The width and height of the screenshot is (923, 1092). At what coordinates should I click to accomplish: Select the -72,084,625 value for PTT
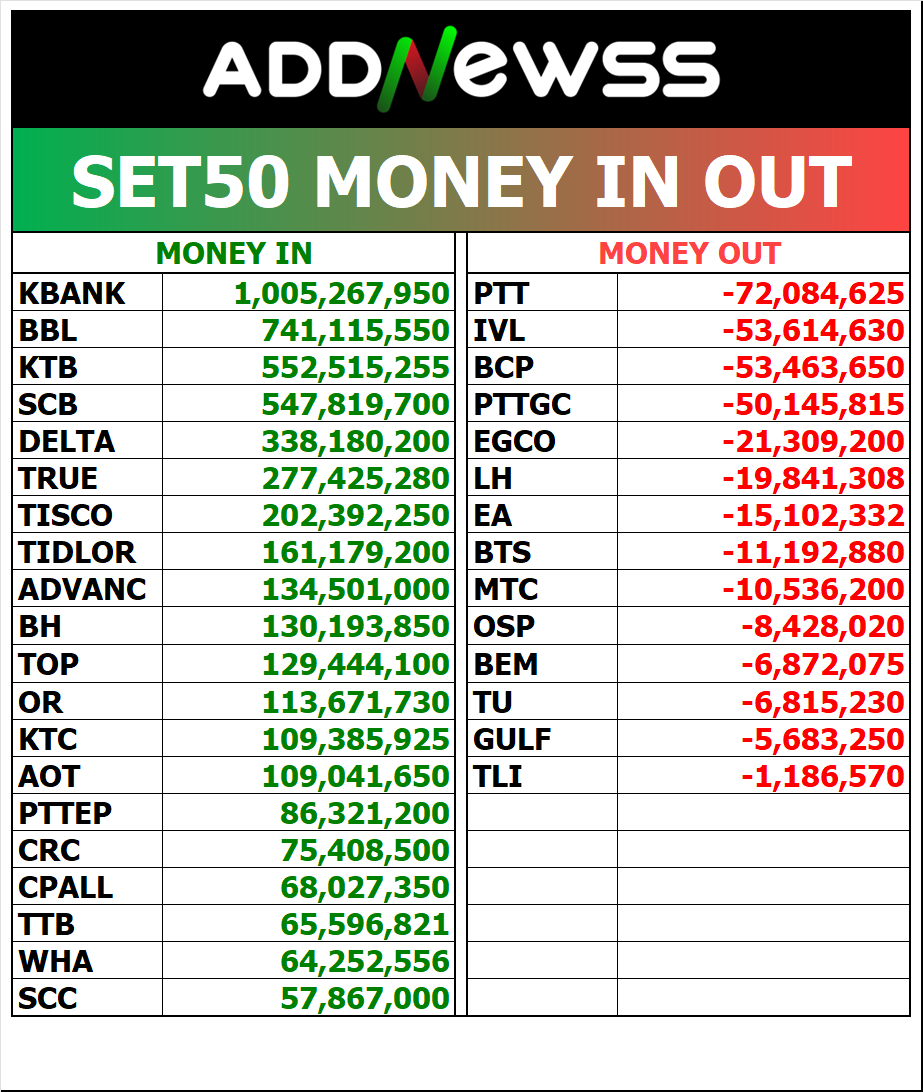click(813, 294)
